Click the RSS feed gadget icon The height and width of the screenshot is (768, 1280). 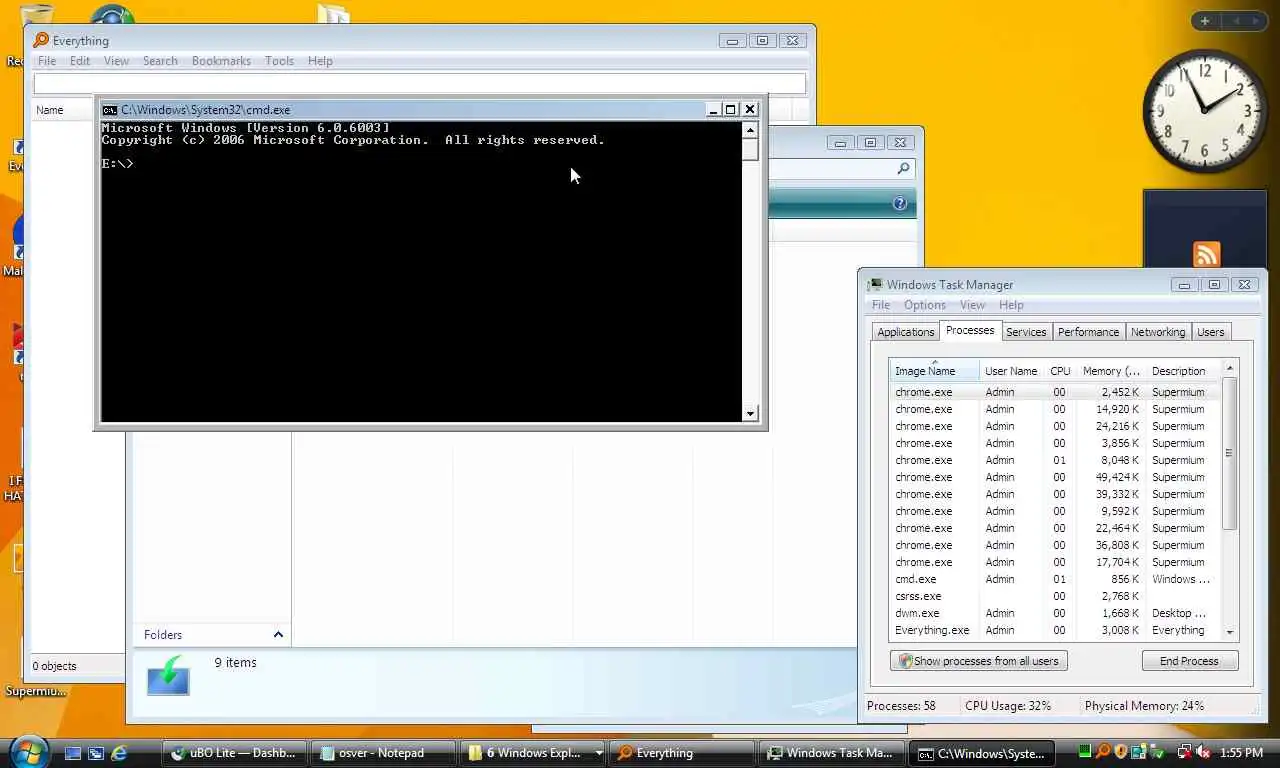[1207, 254]
